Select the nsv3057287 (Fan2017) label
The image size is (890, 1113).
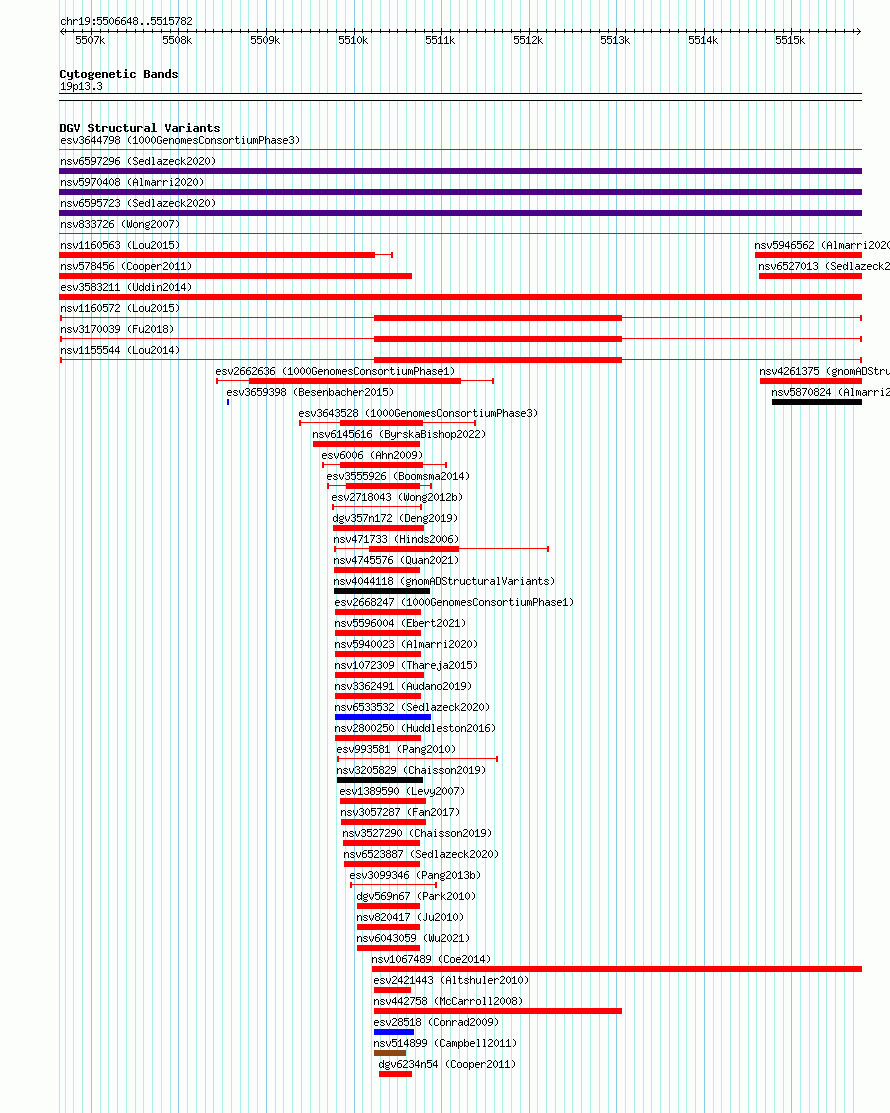400,812
